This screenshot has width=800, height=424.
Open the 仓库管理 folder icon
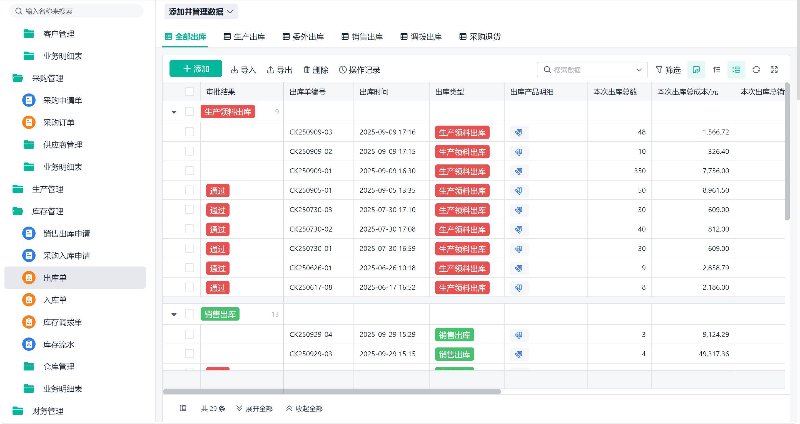point(29,366)
